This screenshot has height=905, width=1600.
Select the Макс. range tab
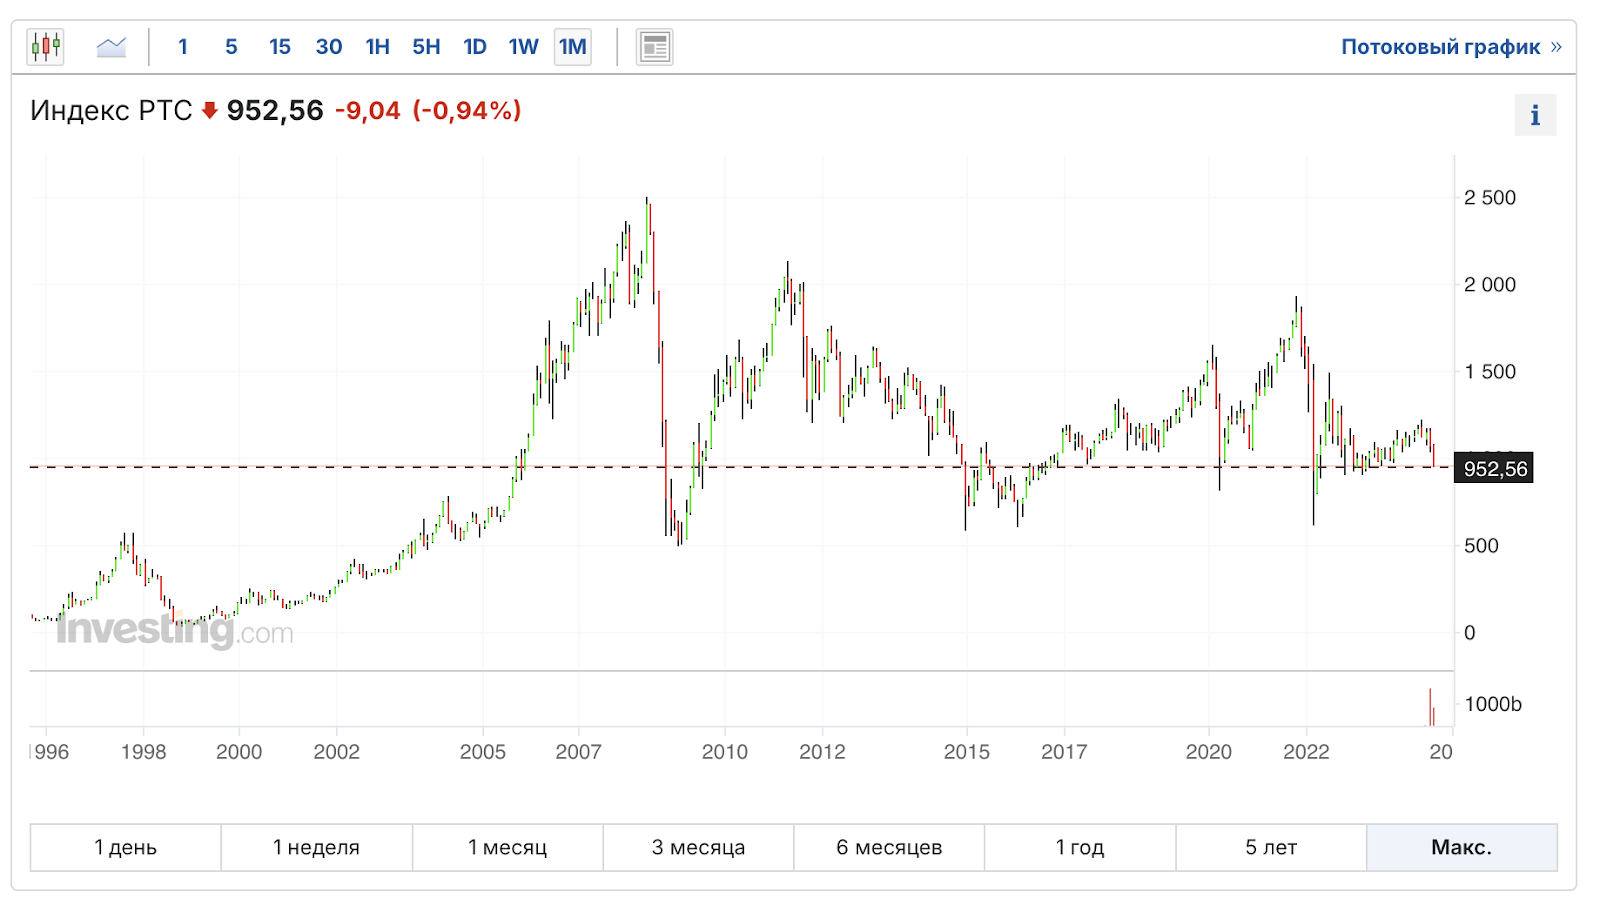1462,848
